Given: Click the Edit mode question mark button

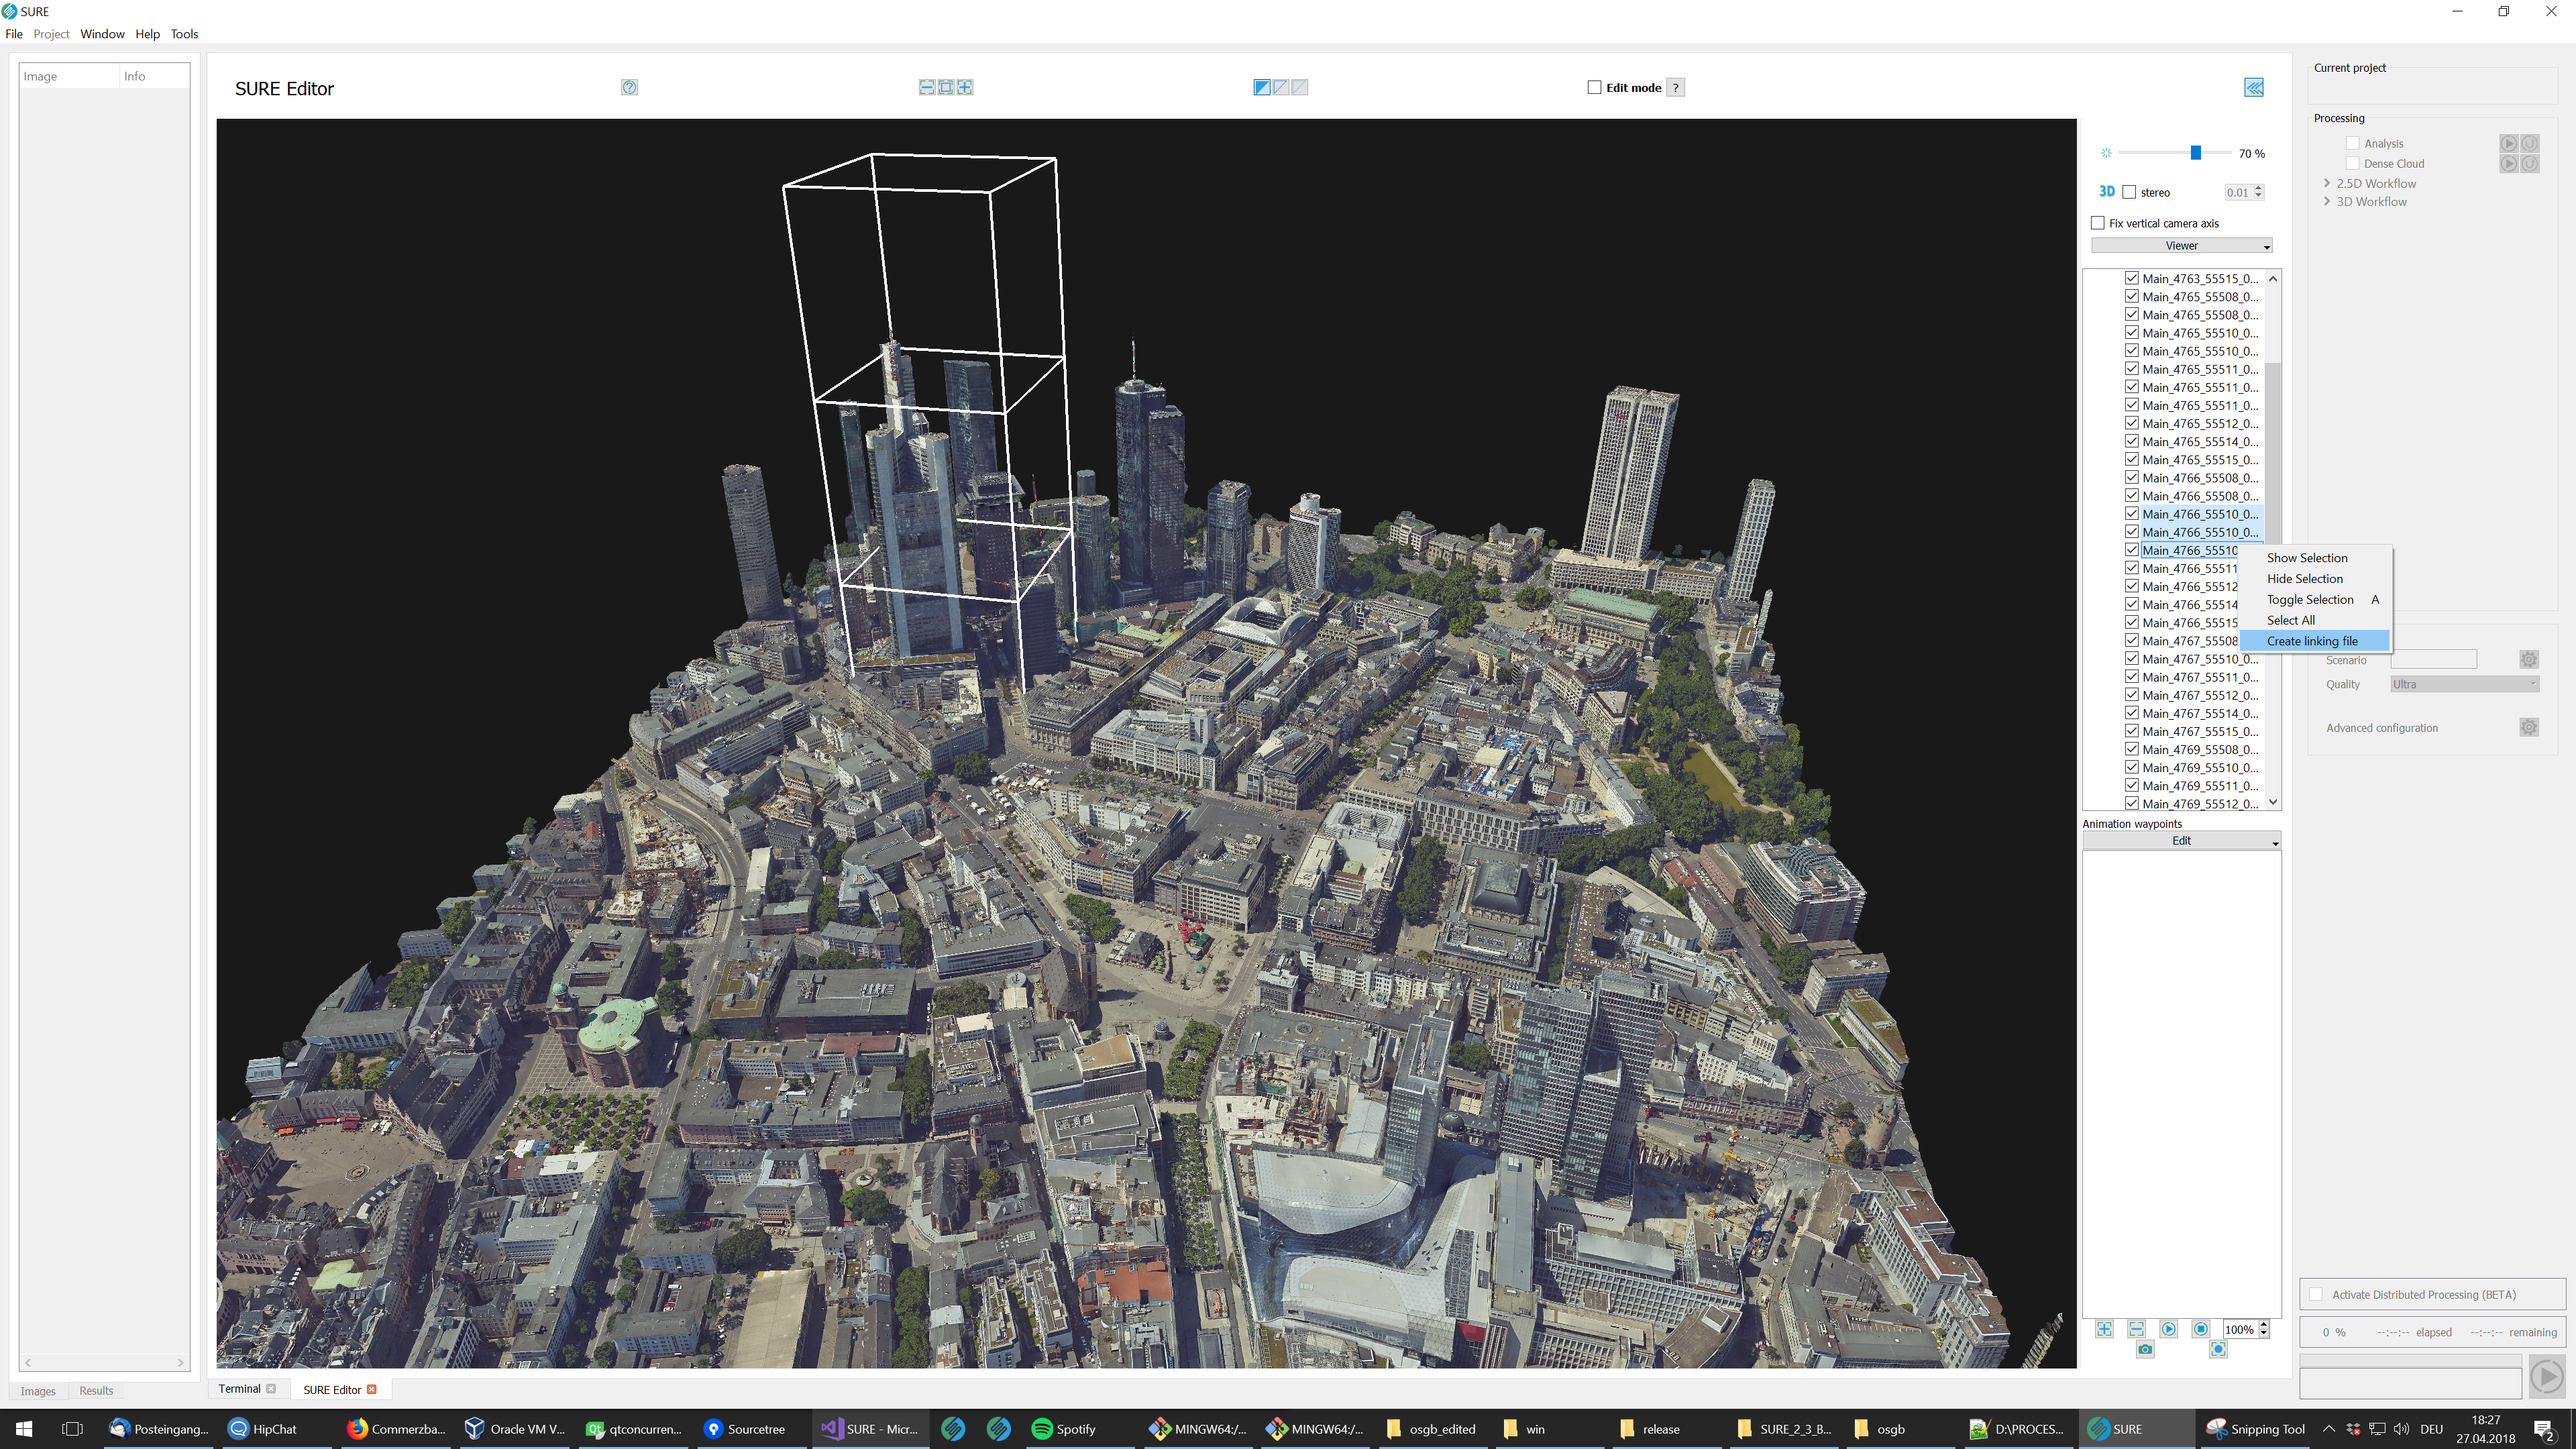Looking at the screenshot, I should 1676,87.
